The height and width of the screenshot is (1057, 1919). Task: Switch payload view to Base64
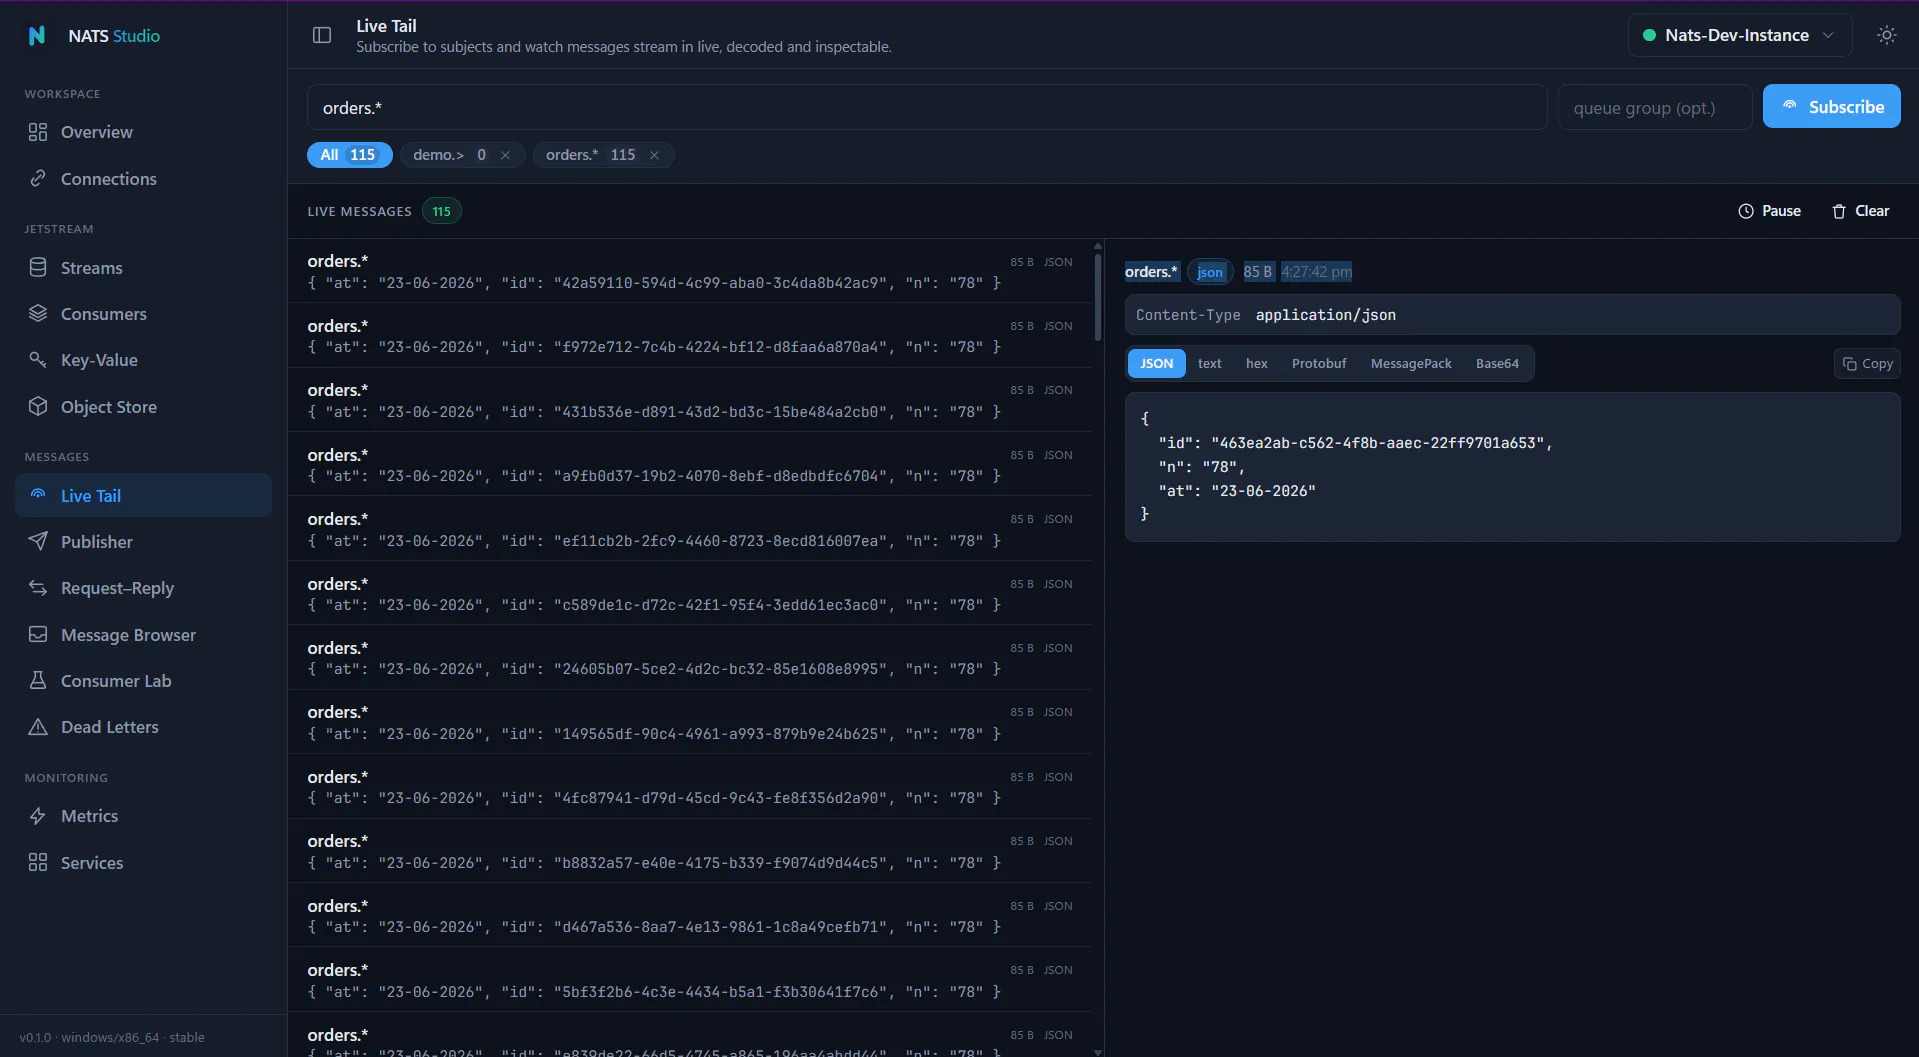[1496, 364]
